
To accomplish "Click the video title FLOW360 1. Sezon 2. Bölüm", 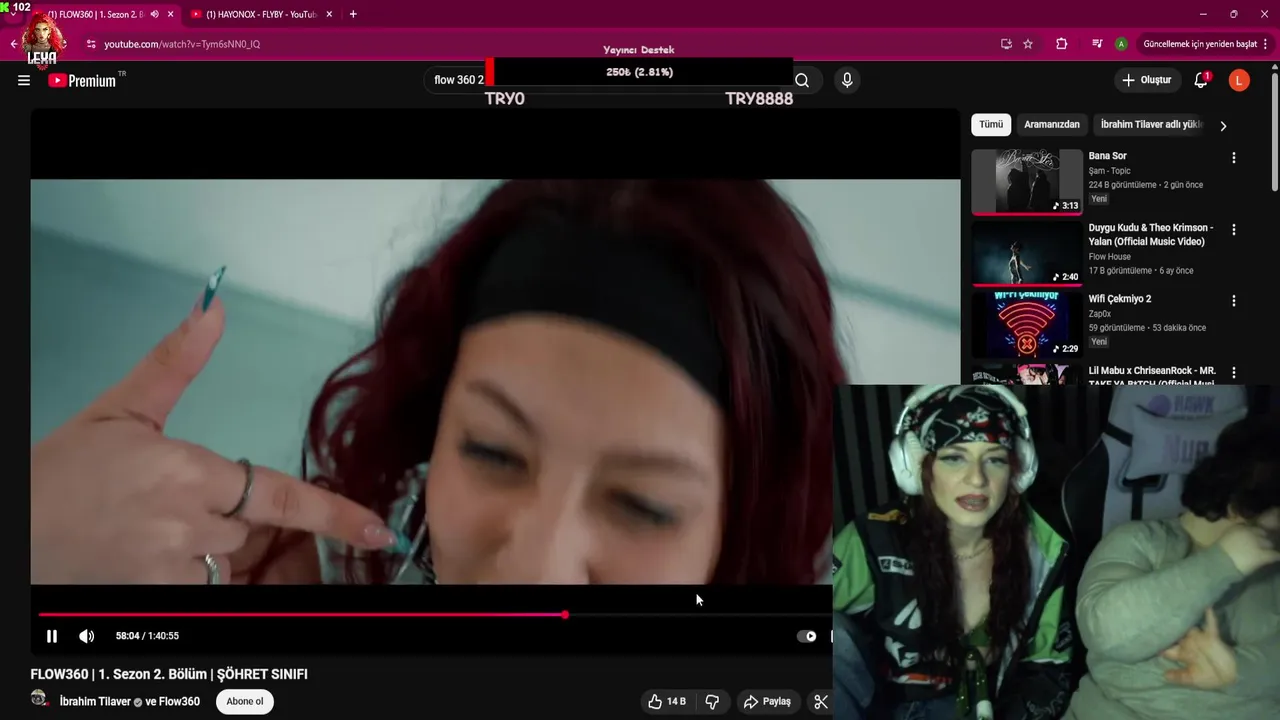I will click(x=169, y=674).
